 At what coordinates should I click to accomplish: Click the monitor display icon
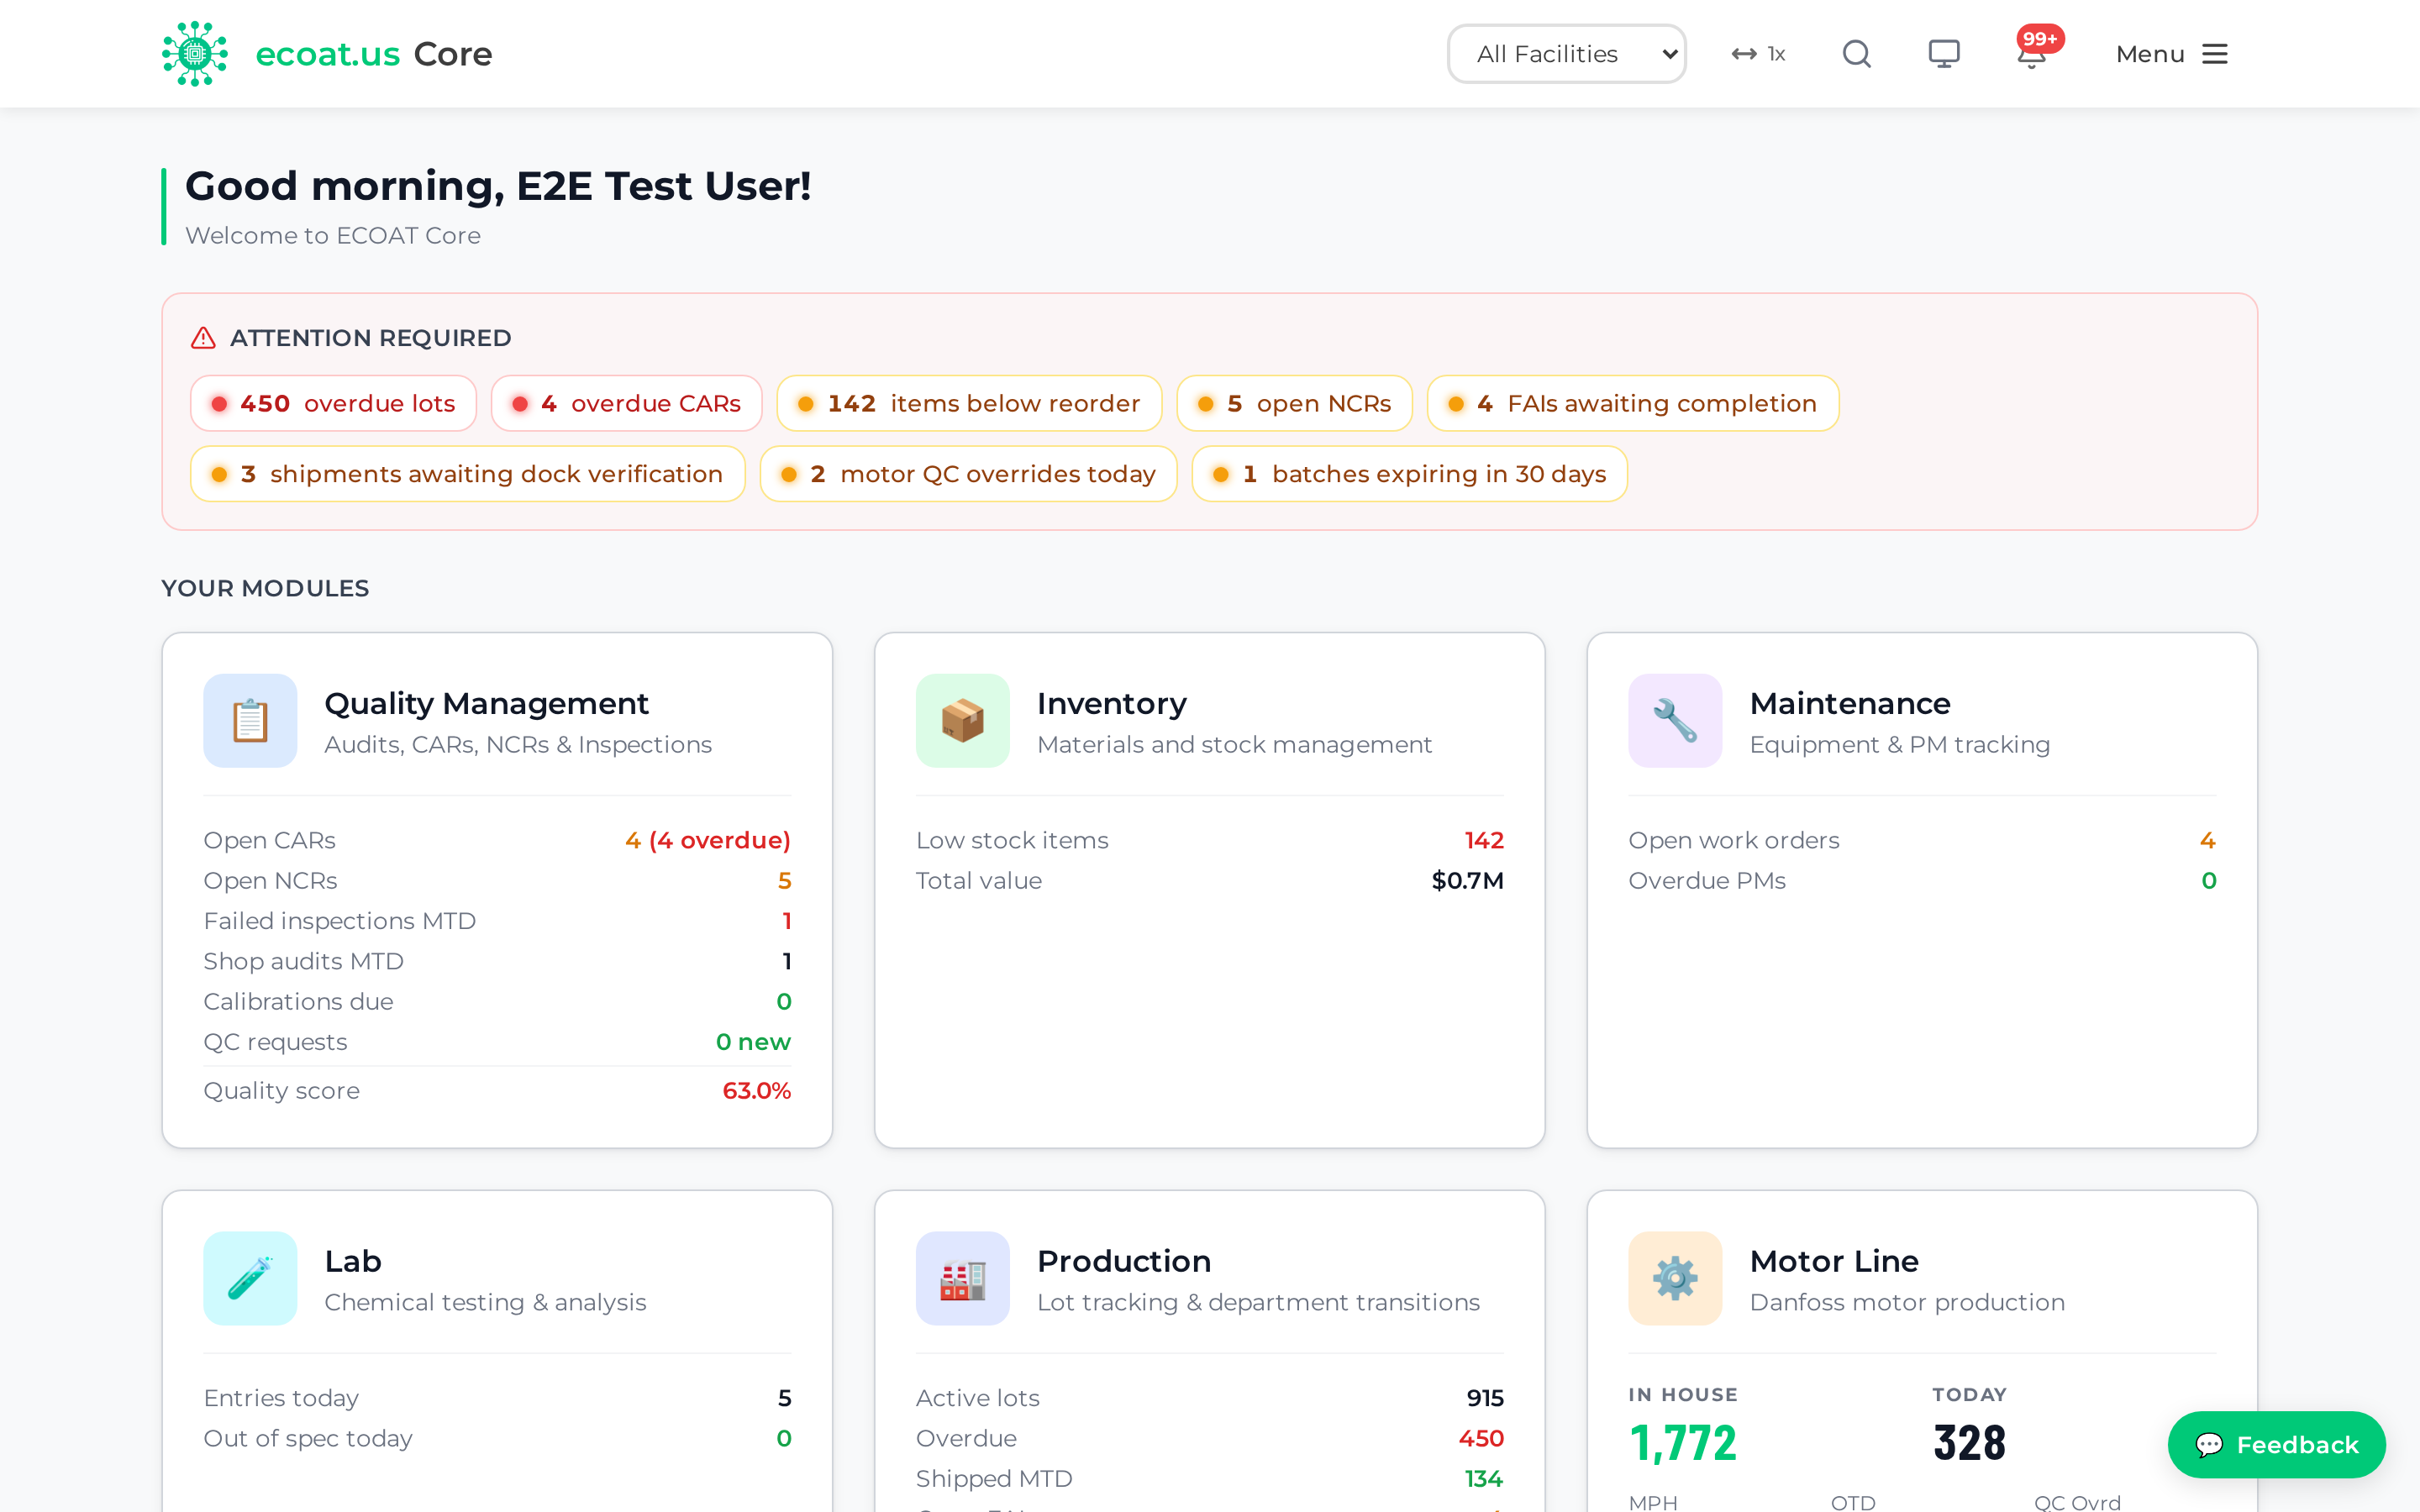coord(1943,54)
